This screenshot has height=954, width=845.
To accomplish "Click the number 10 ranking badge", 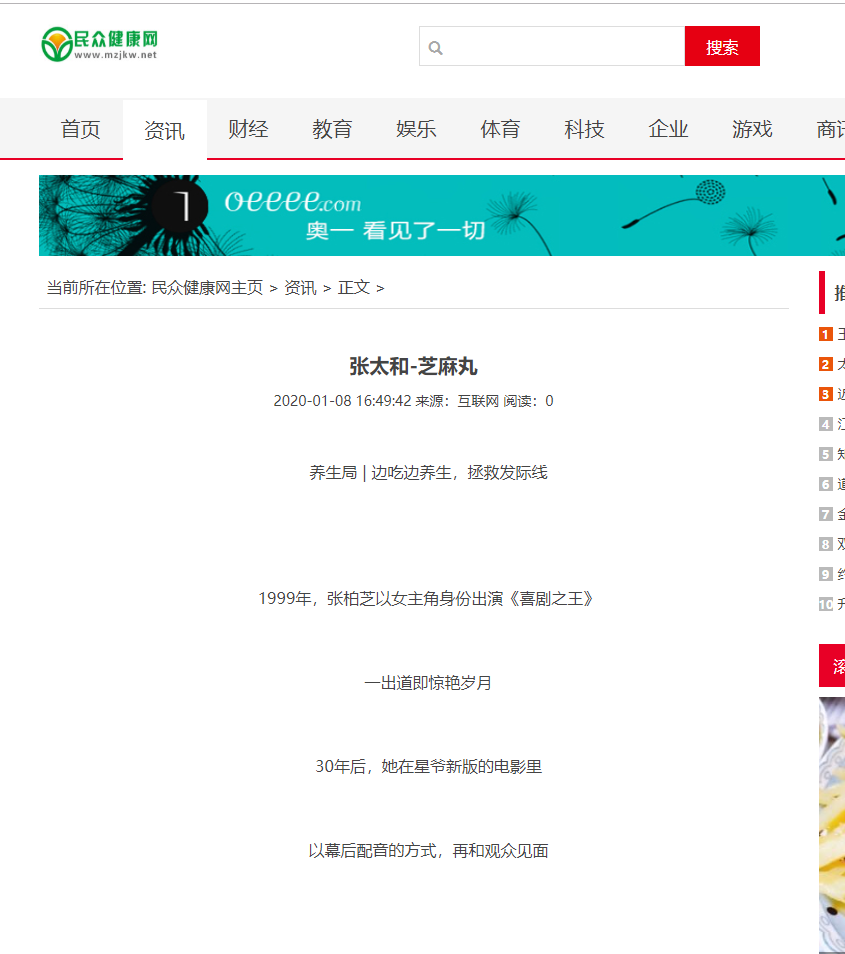I will [x=825, y=604].
